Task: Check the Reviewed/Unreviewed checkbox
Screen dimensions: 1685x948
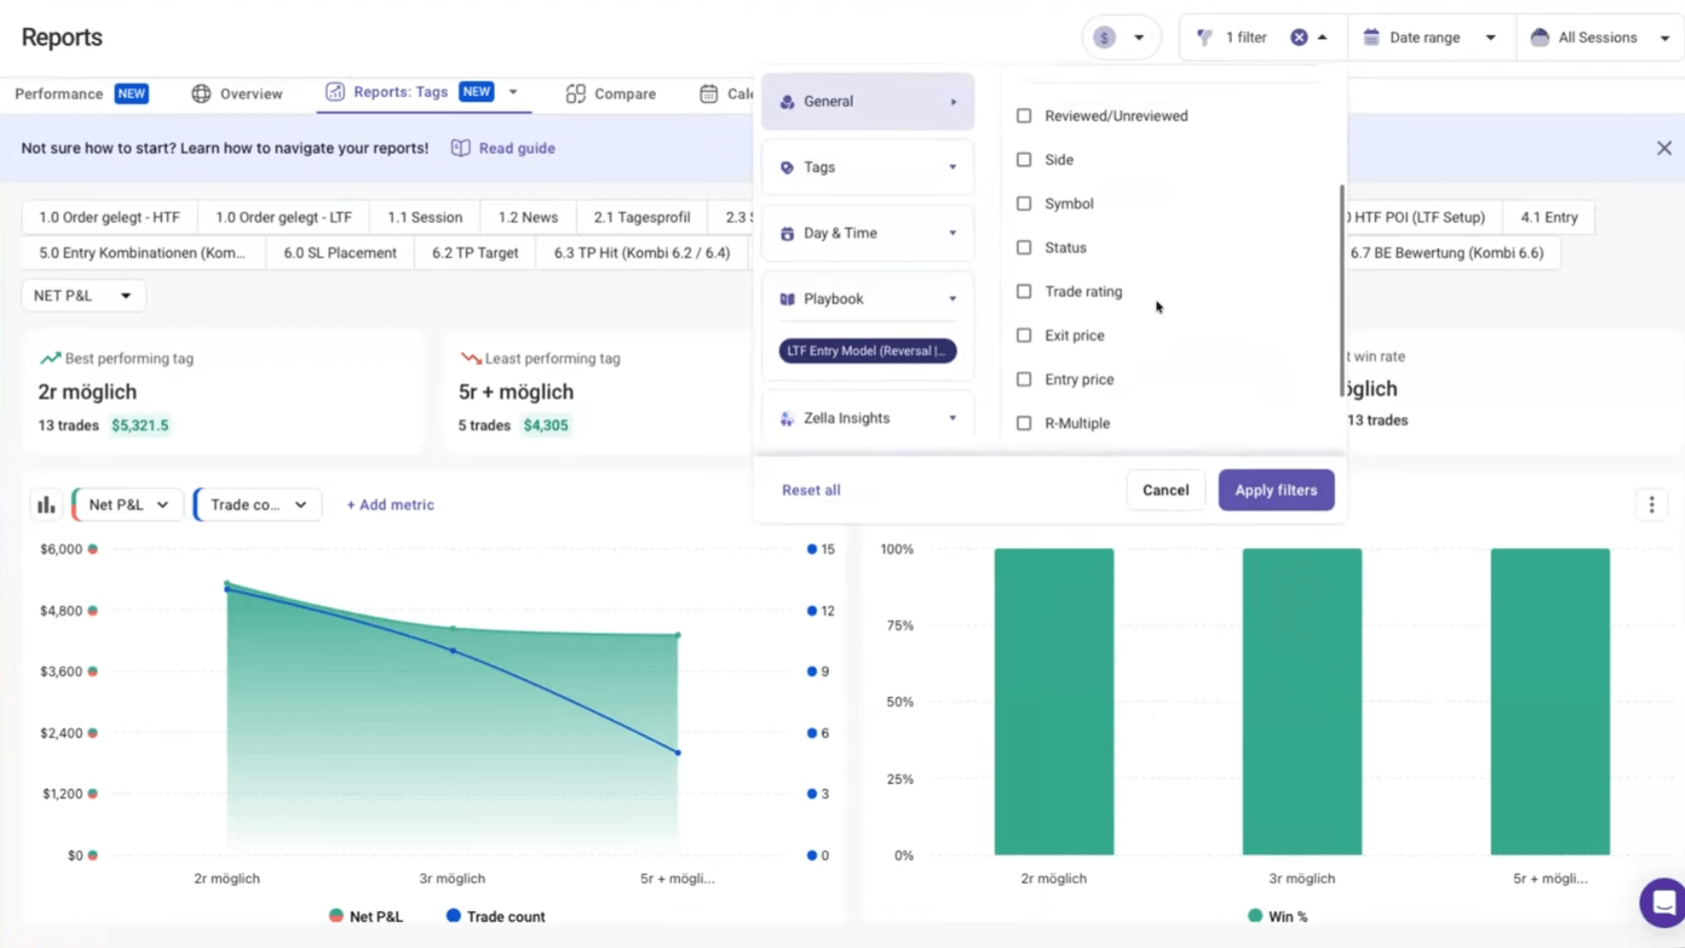Action: click(1024, 116)
